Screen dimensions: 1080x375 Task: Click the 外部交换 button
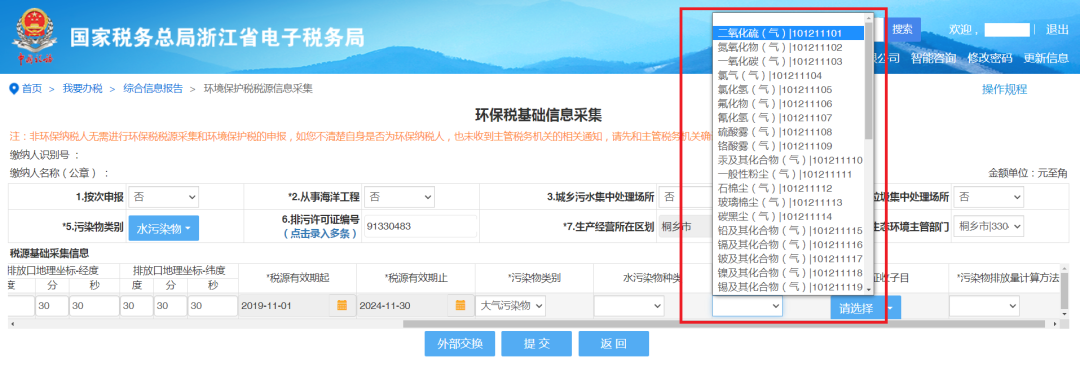(459, 344)
